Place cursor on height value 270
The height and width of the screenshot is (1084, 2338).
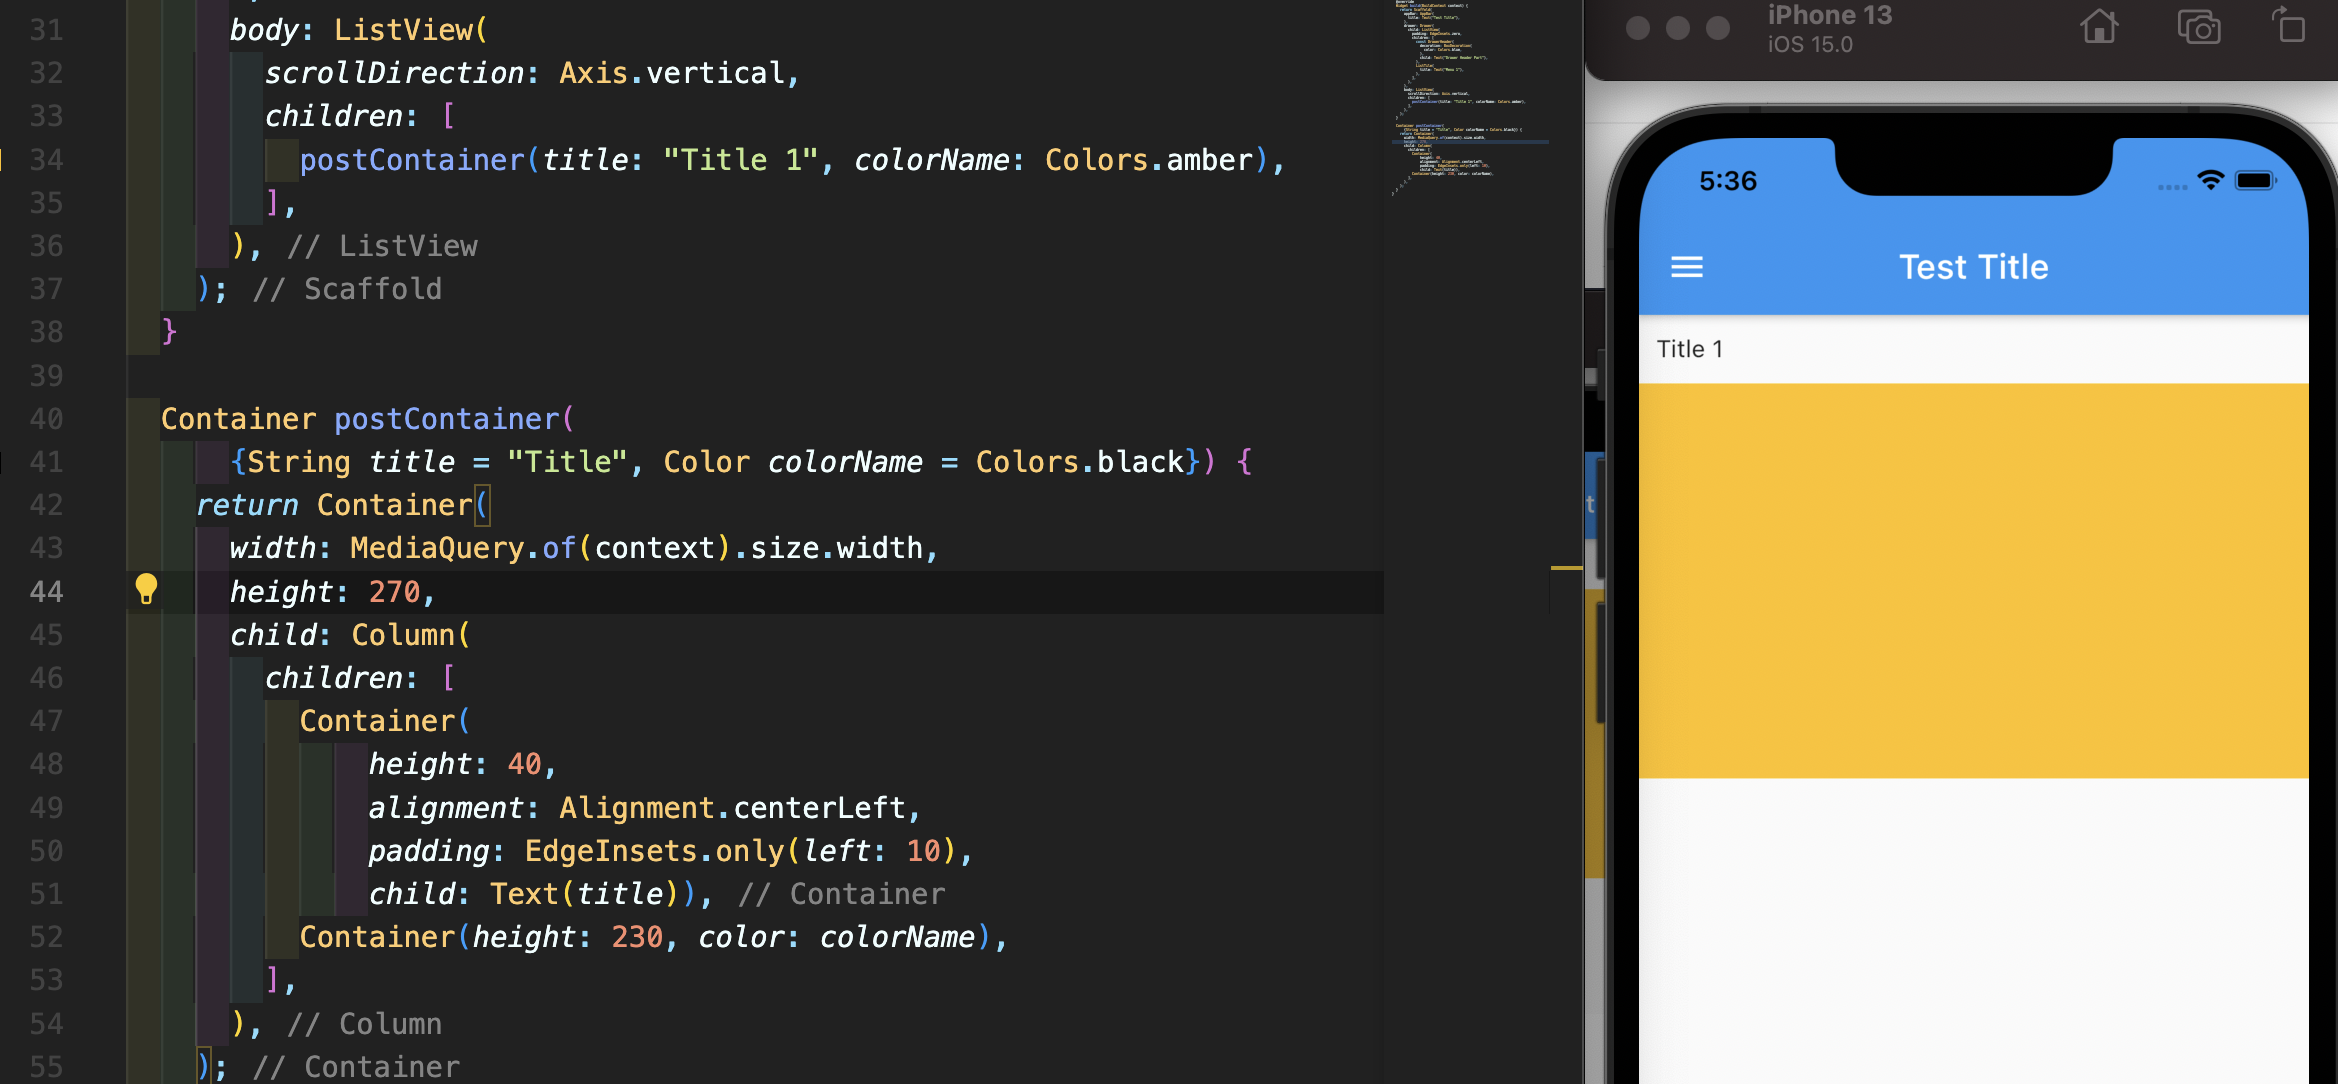[395, 592]
